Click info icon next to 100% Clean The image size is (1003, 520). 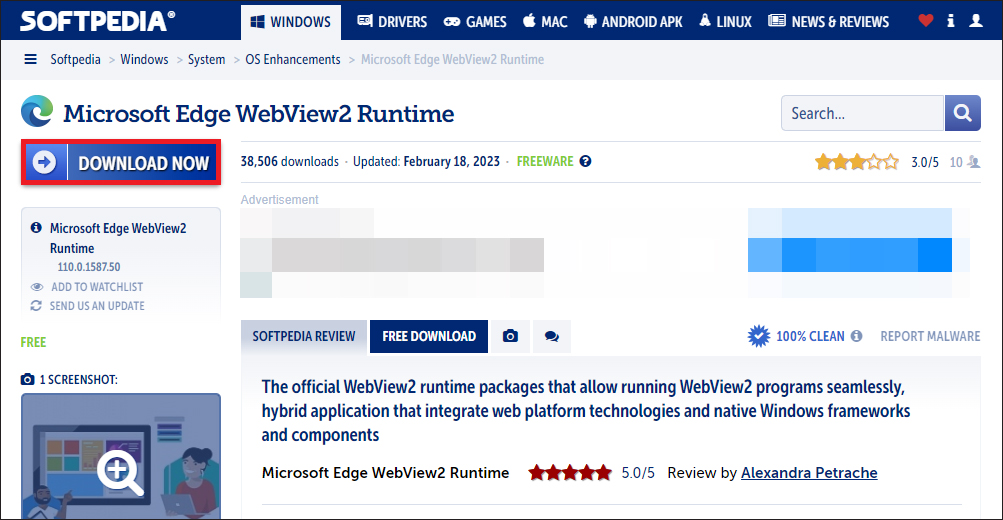tap(857, 336)
